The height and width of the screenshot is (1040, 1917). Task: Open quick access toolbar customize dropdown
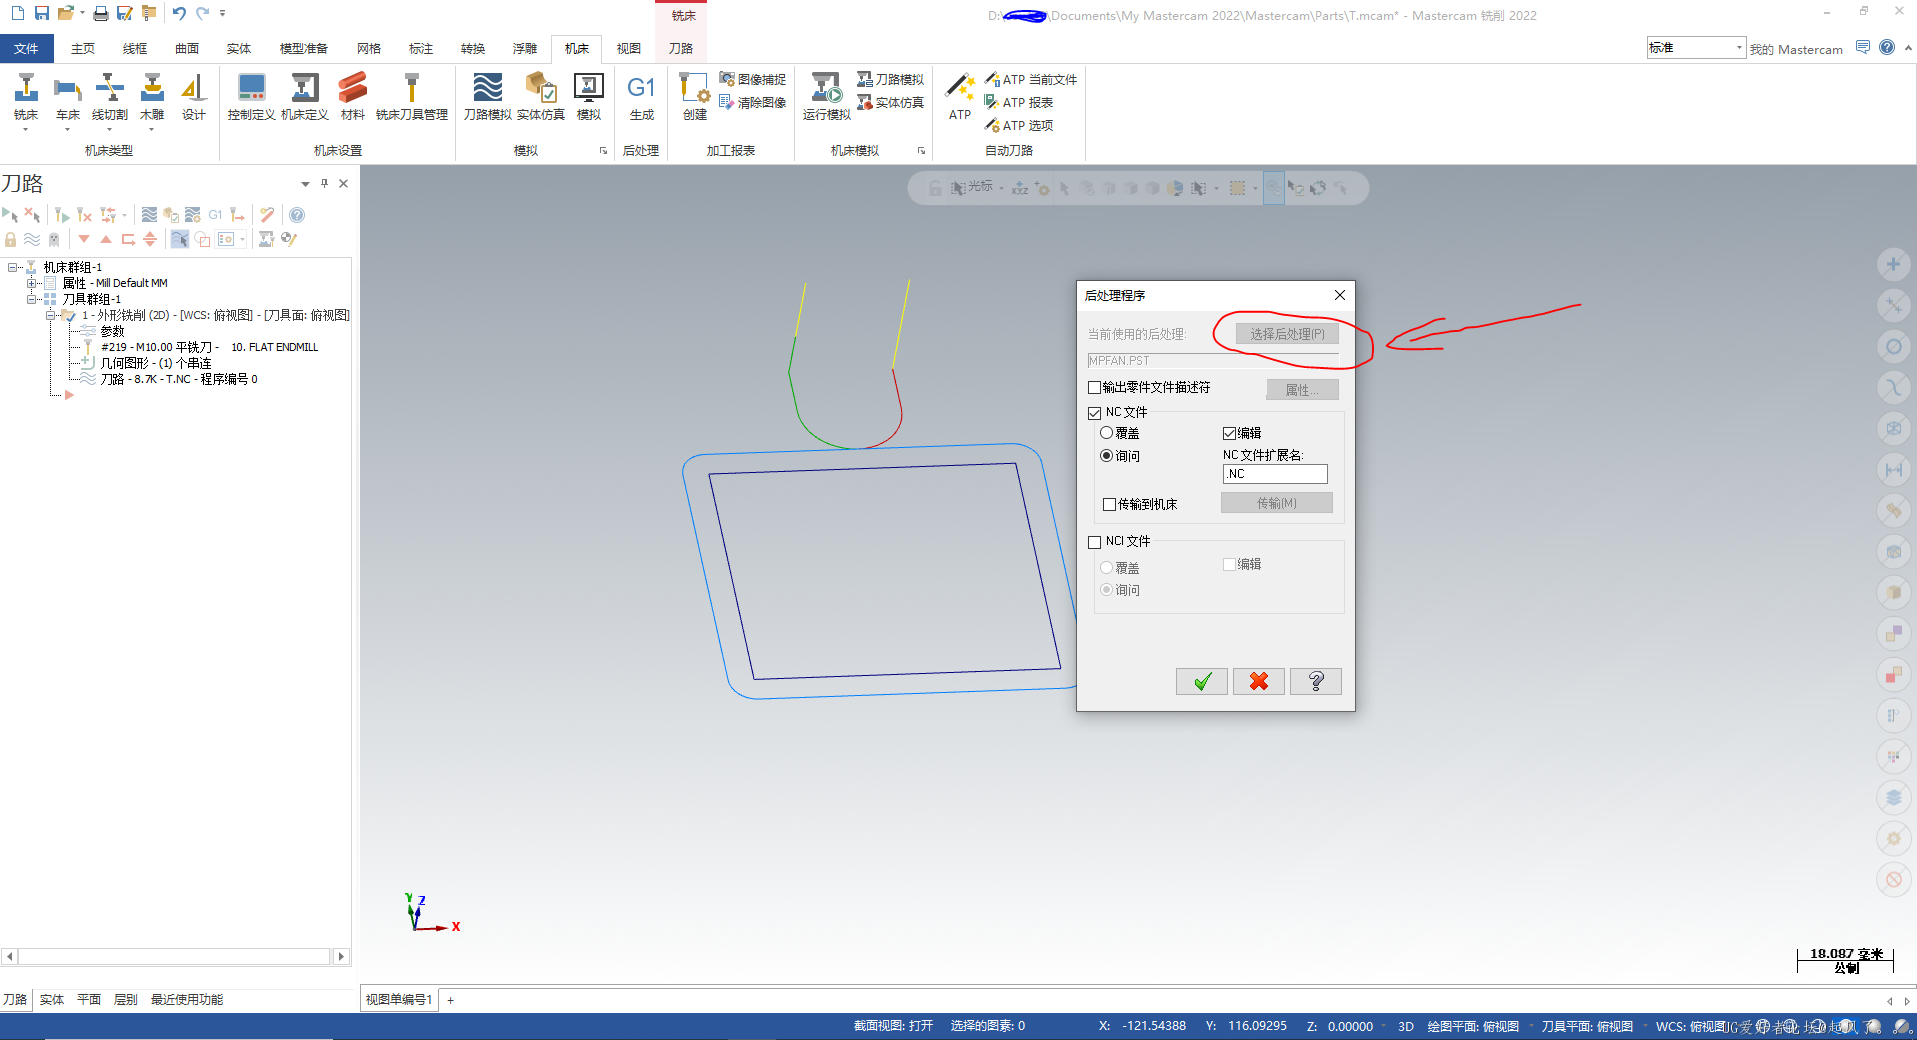pyautogui.click(x=222, y=13)
